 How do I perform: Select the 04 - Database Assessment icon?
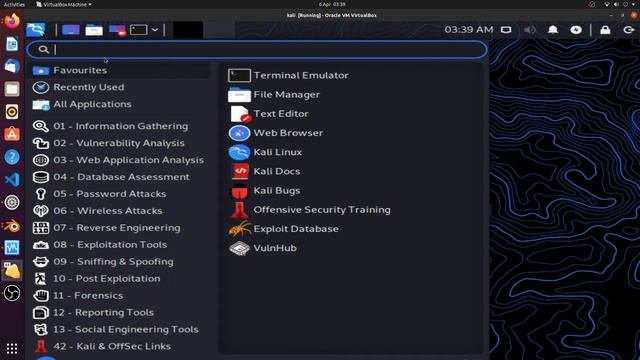(x=41, y=177)
